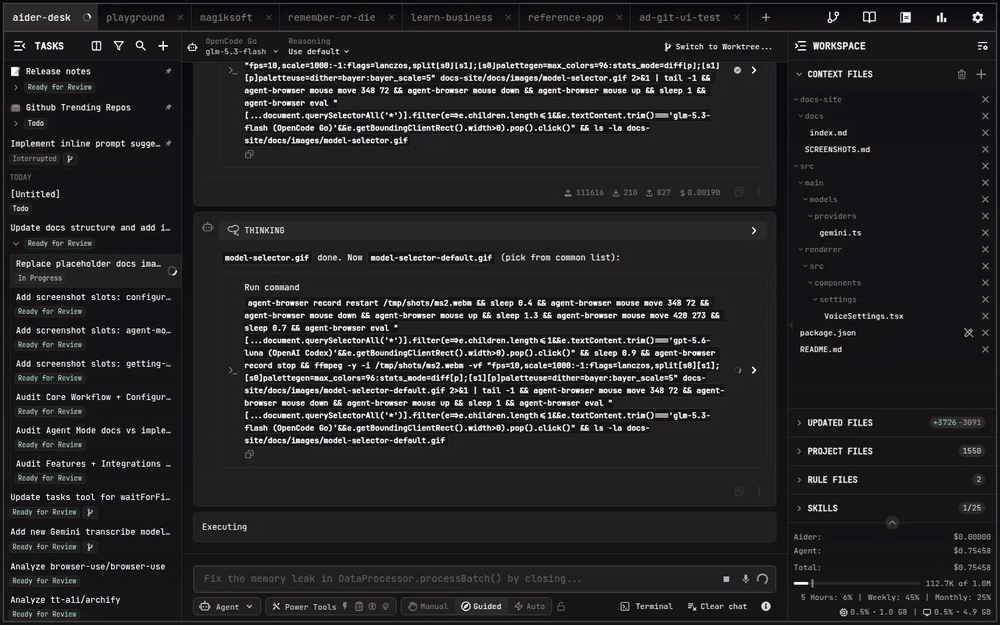The image size is (1000, 625).
Task: Switch to the learn-business project tab
Action: pos(452,18)
